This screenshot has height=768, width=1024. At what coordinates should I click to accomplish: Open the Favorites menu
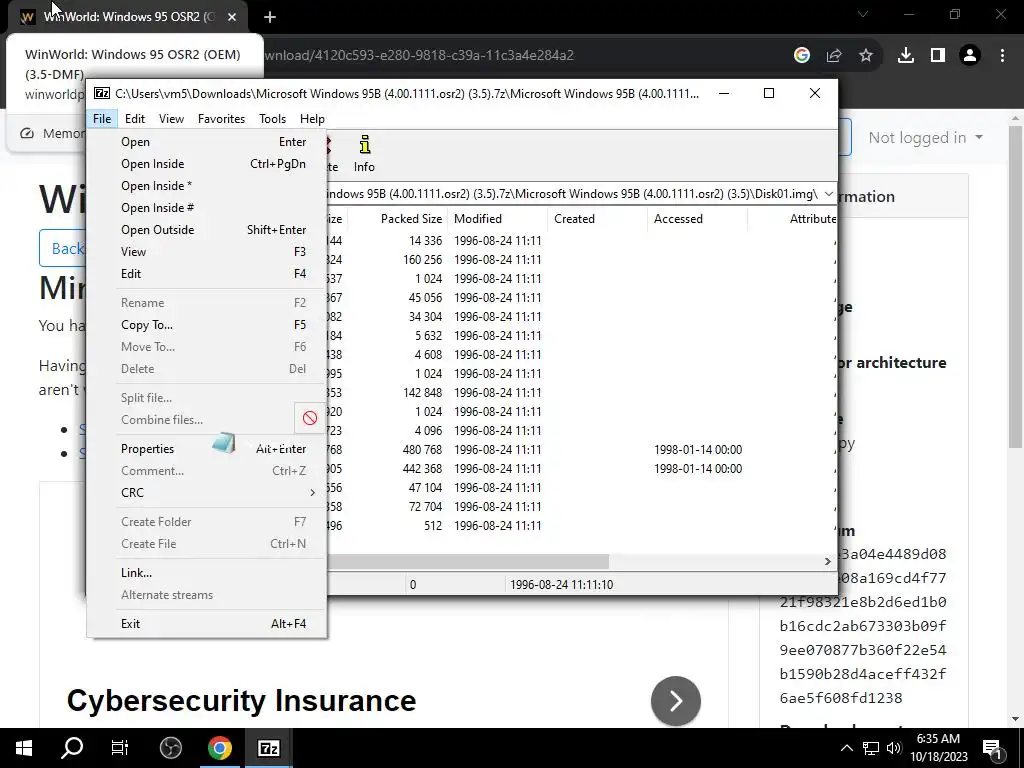point(221,119)
